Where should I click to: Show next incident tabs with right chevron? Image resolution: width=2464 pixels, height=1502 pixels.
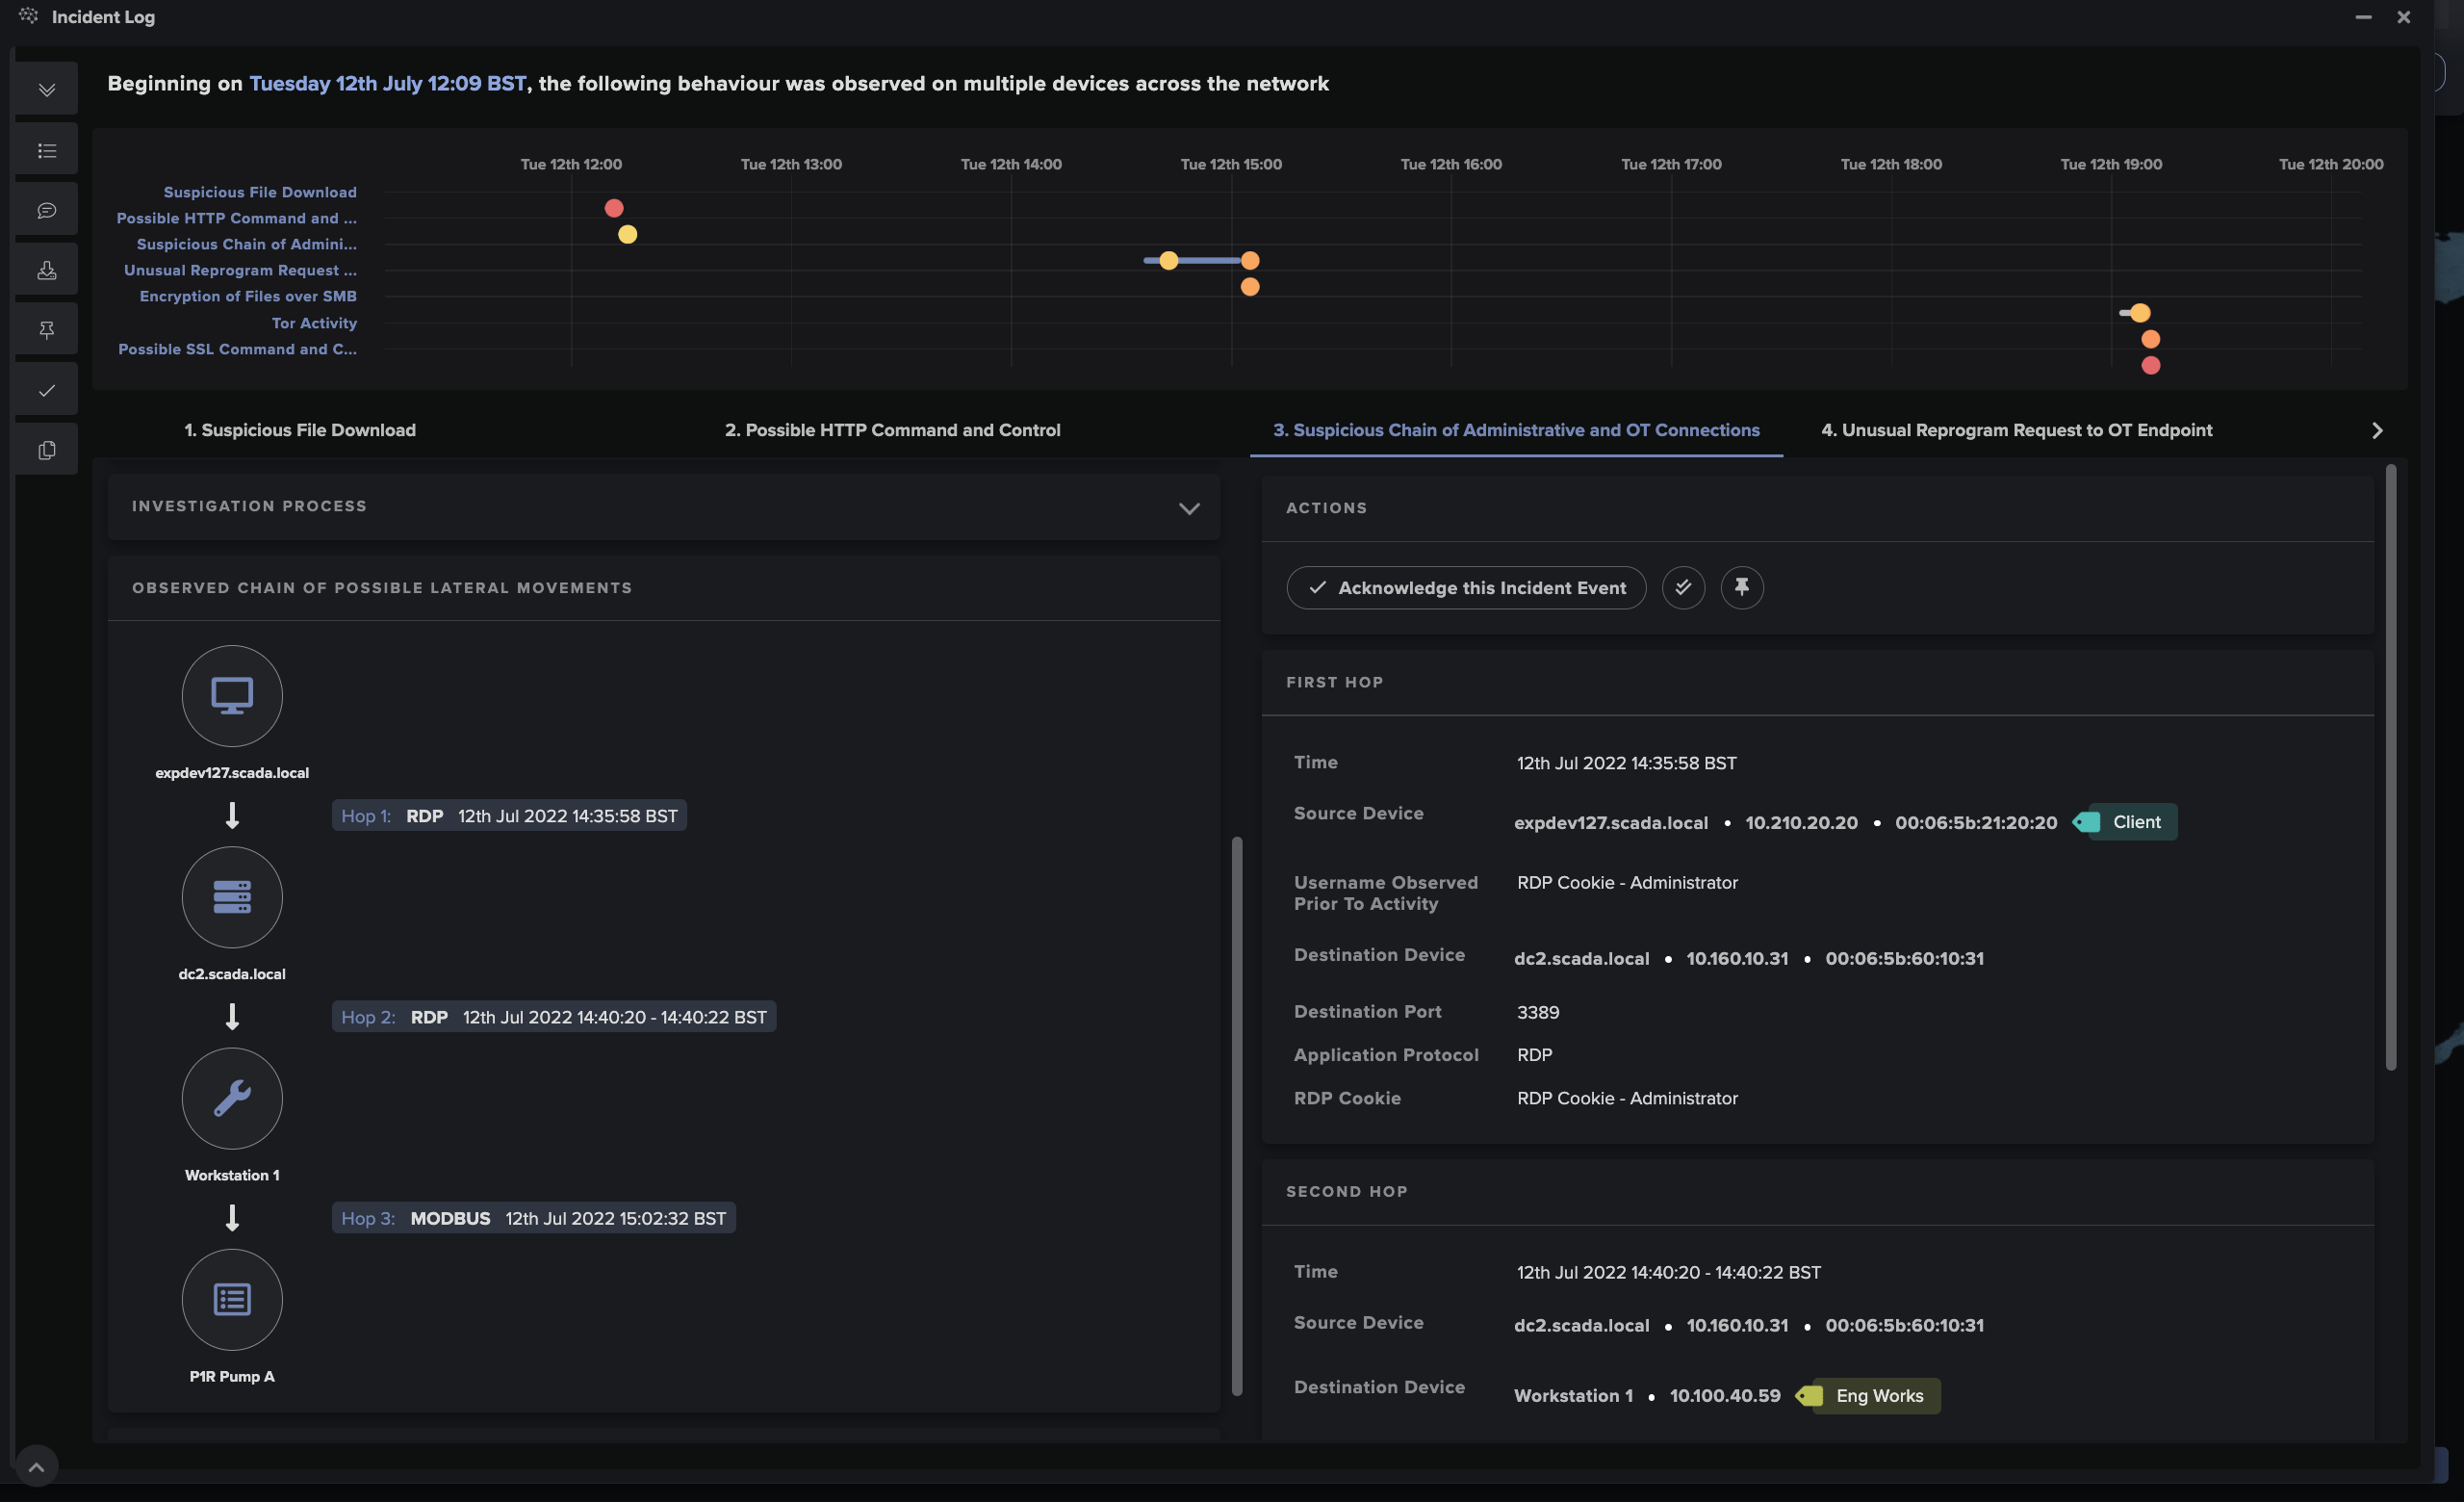click(x=2377, y=430)
